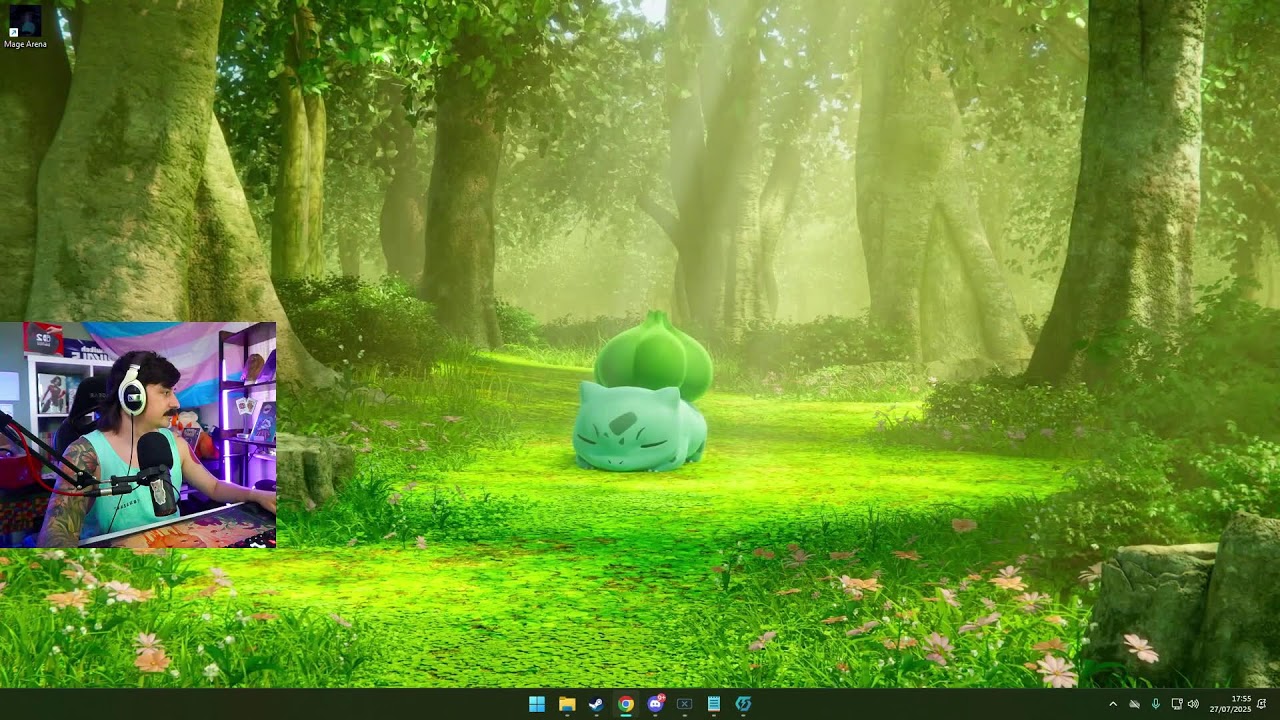The height and width of the screenshot is (720, 1280).
Task: Open Discord from the taskbar
Action: [655, 704]
